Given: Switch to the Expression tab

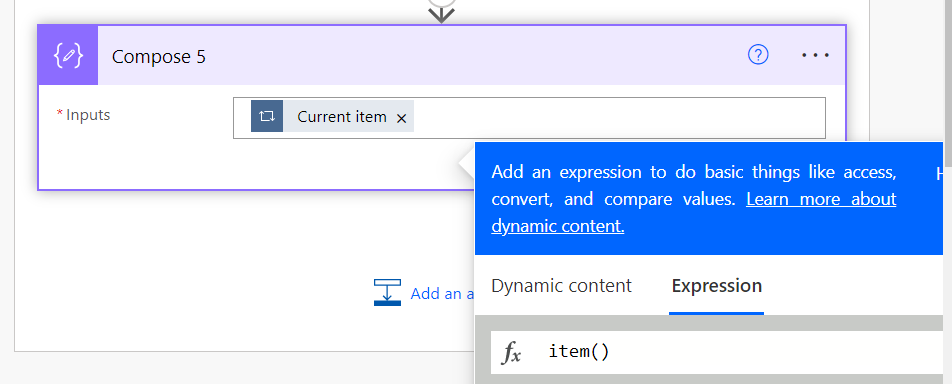Looking at the screenshot, I should click(716, 286).
